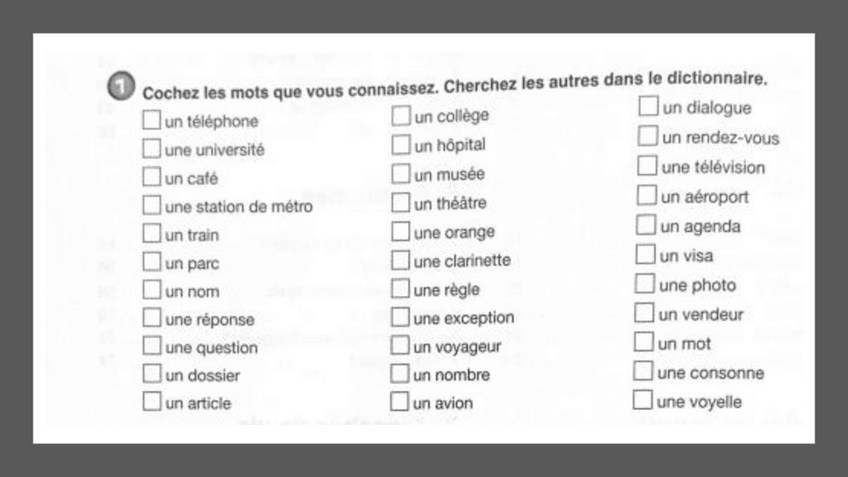Check the "un collège" checkbox
The image size is (848, 477).
tap(400, 116)
